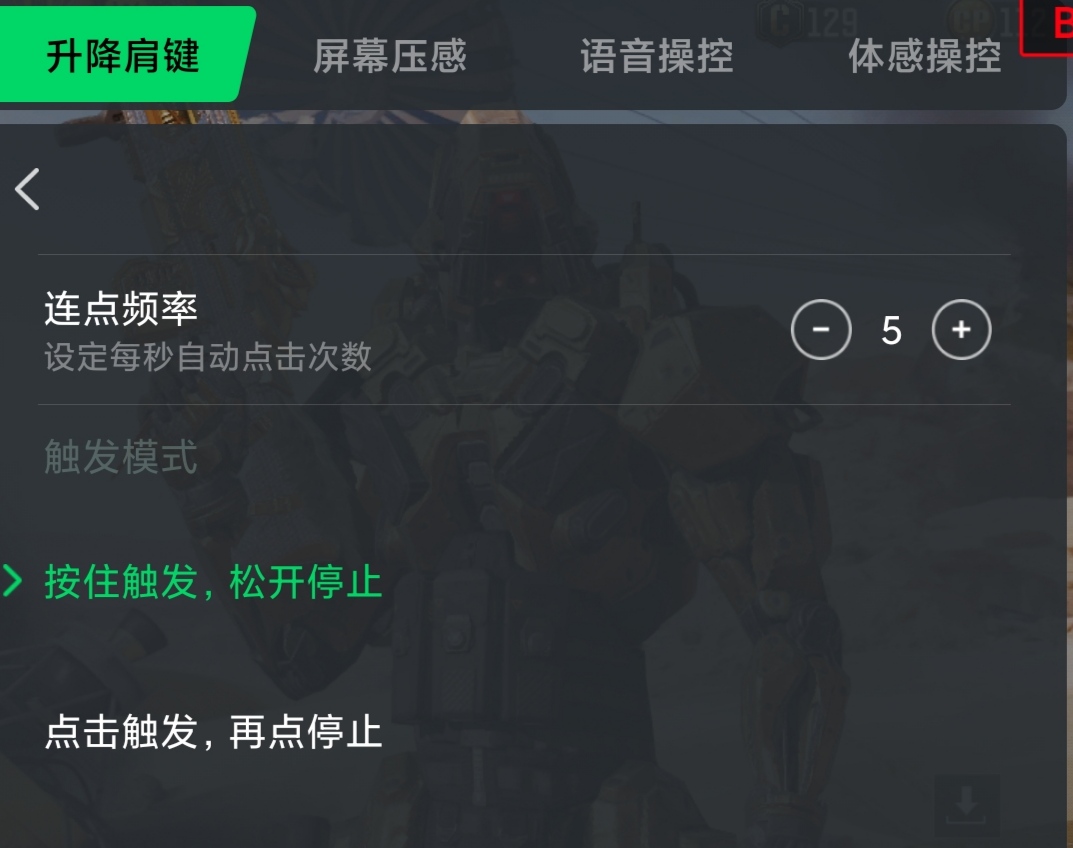This screenshot has height=848, width=1073.
Task: Switch to the 体感操控 tab
Action: pos(925,55)
